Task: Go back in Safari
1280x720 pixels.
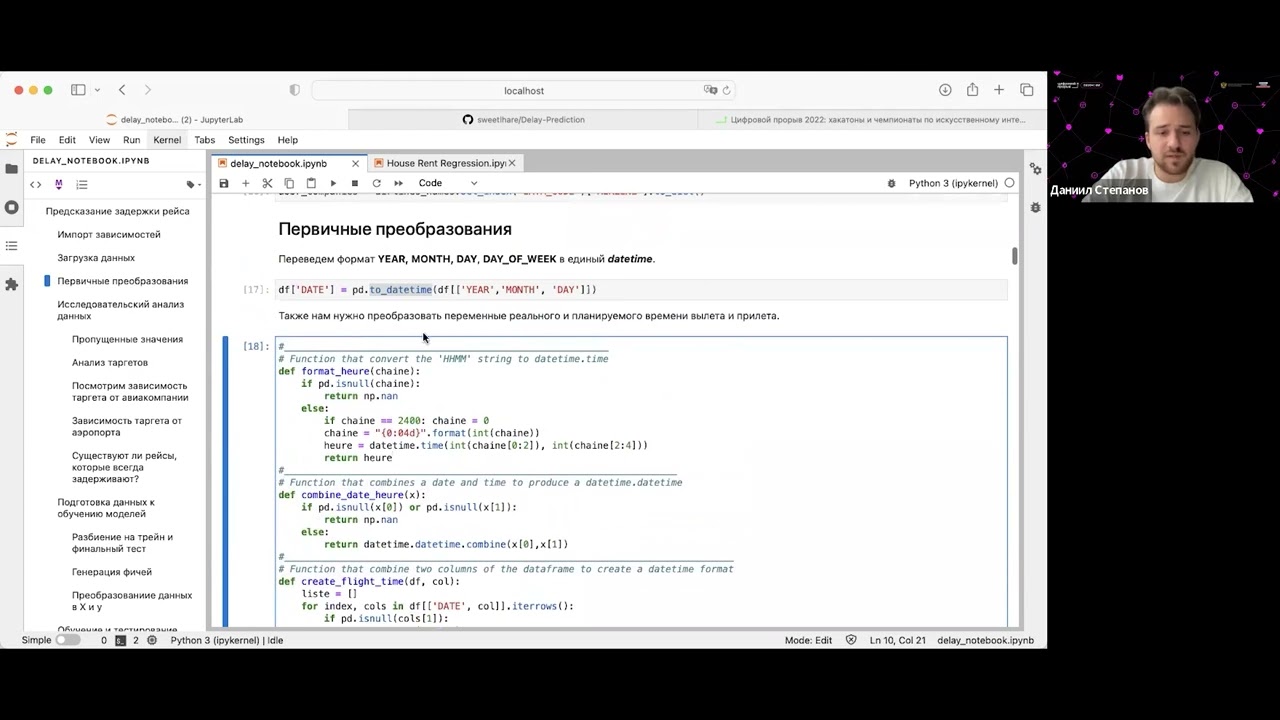Action: coord(122,90)
